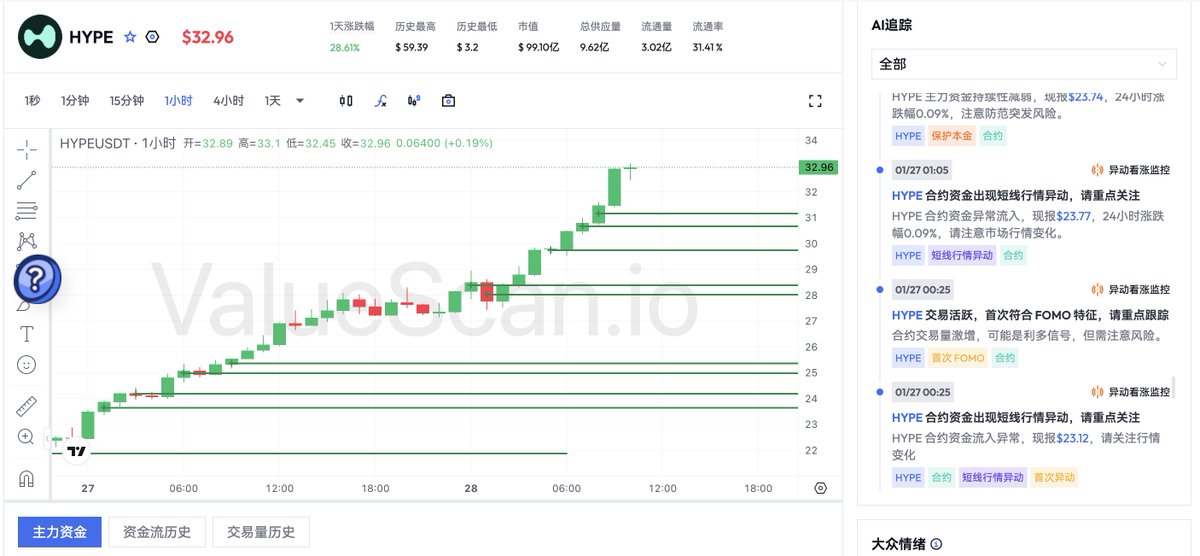Select the text annotation T tool
Viewport: 1200px width, 556px height.
coord(27,333)
